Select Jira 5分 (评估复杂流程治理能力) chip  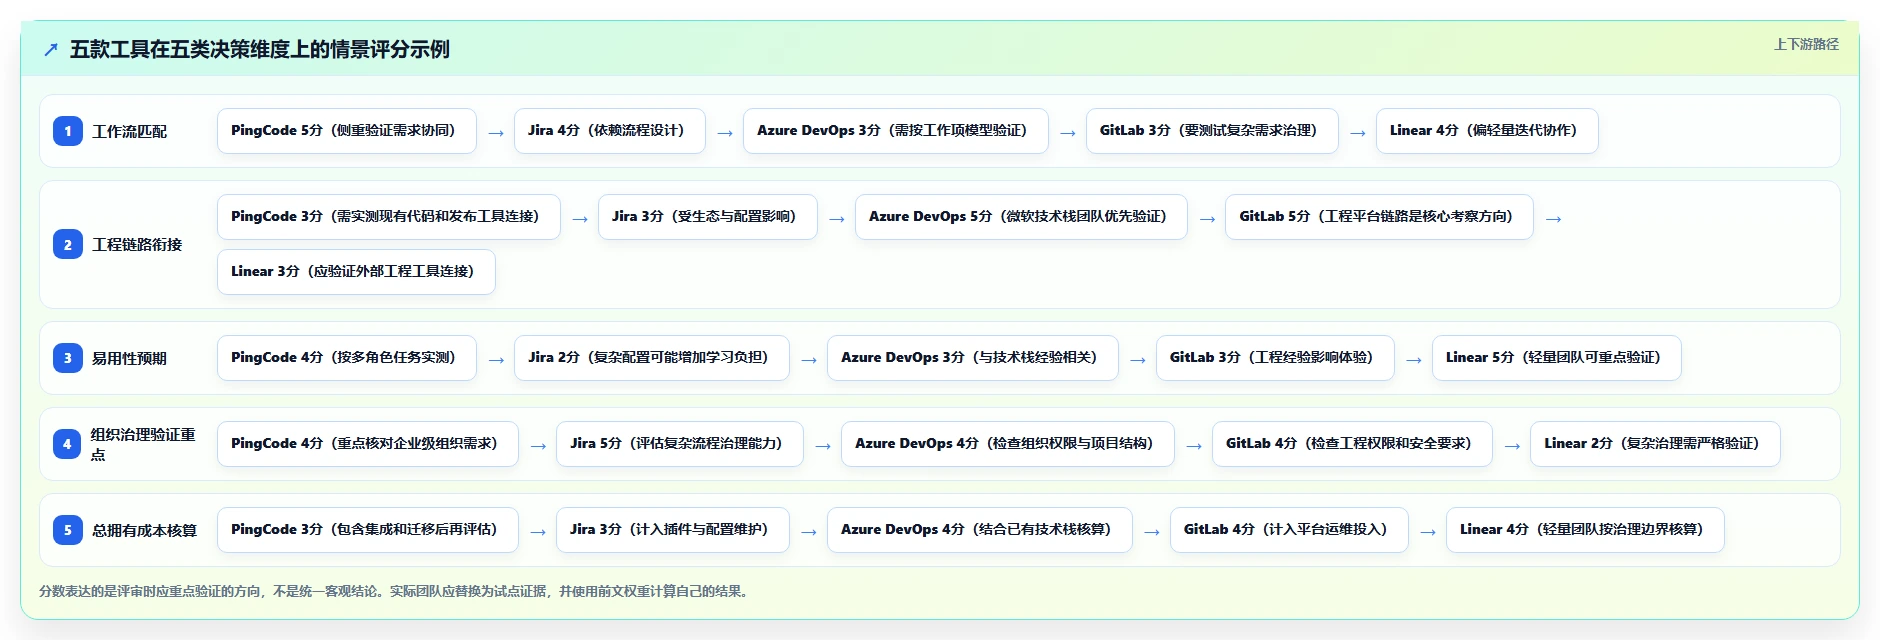coord(680,444)
